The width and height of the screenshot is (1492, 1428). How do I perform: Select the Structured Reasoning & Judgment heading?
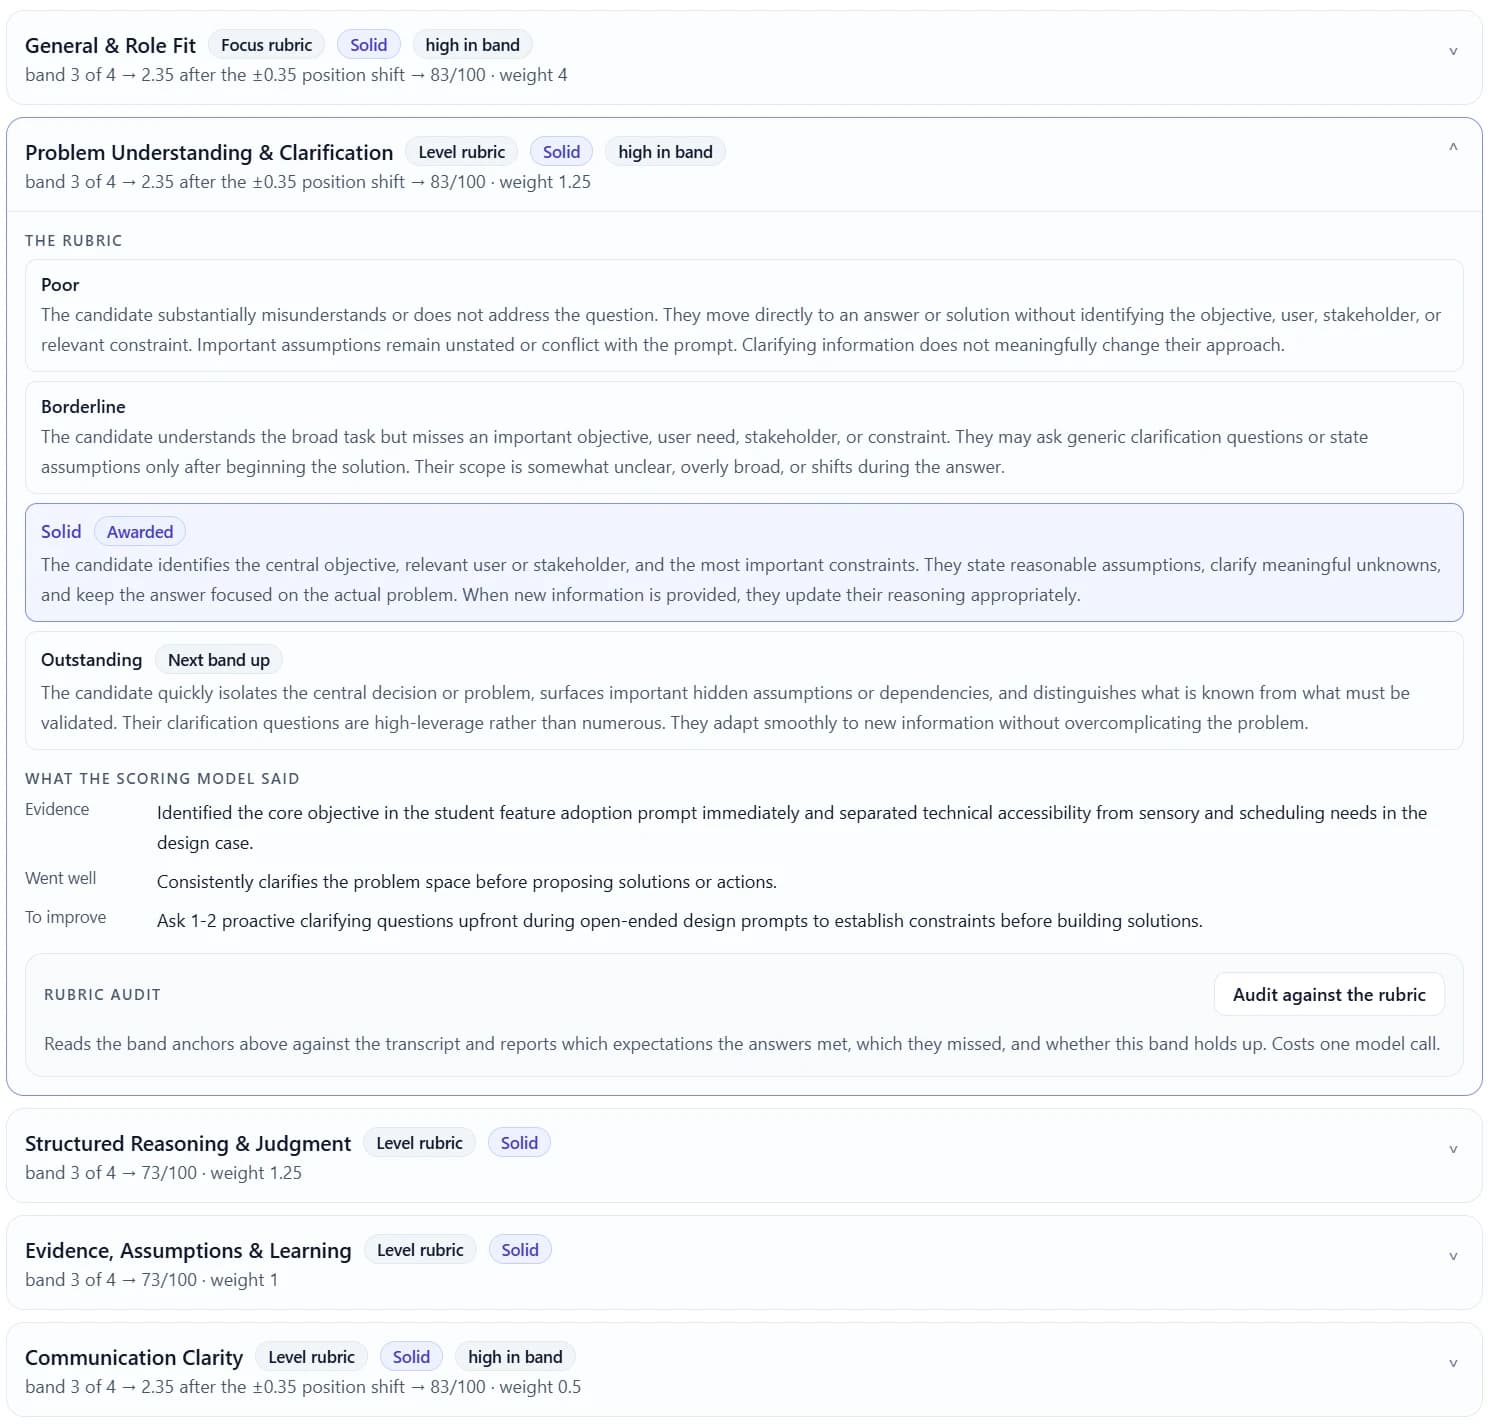[x=188, y=1143]
